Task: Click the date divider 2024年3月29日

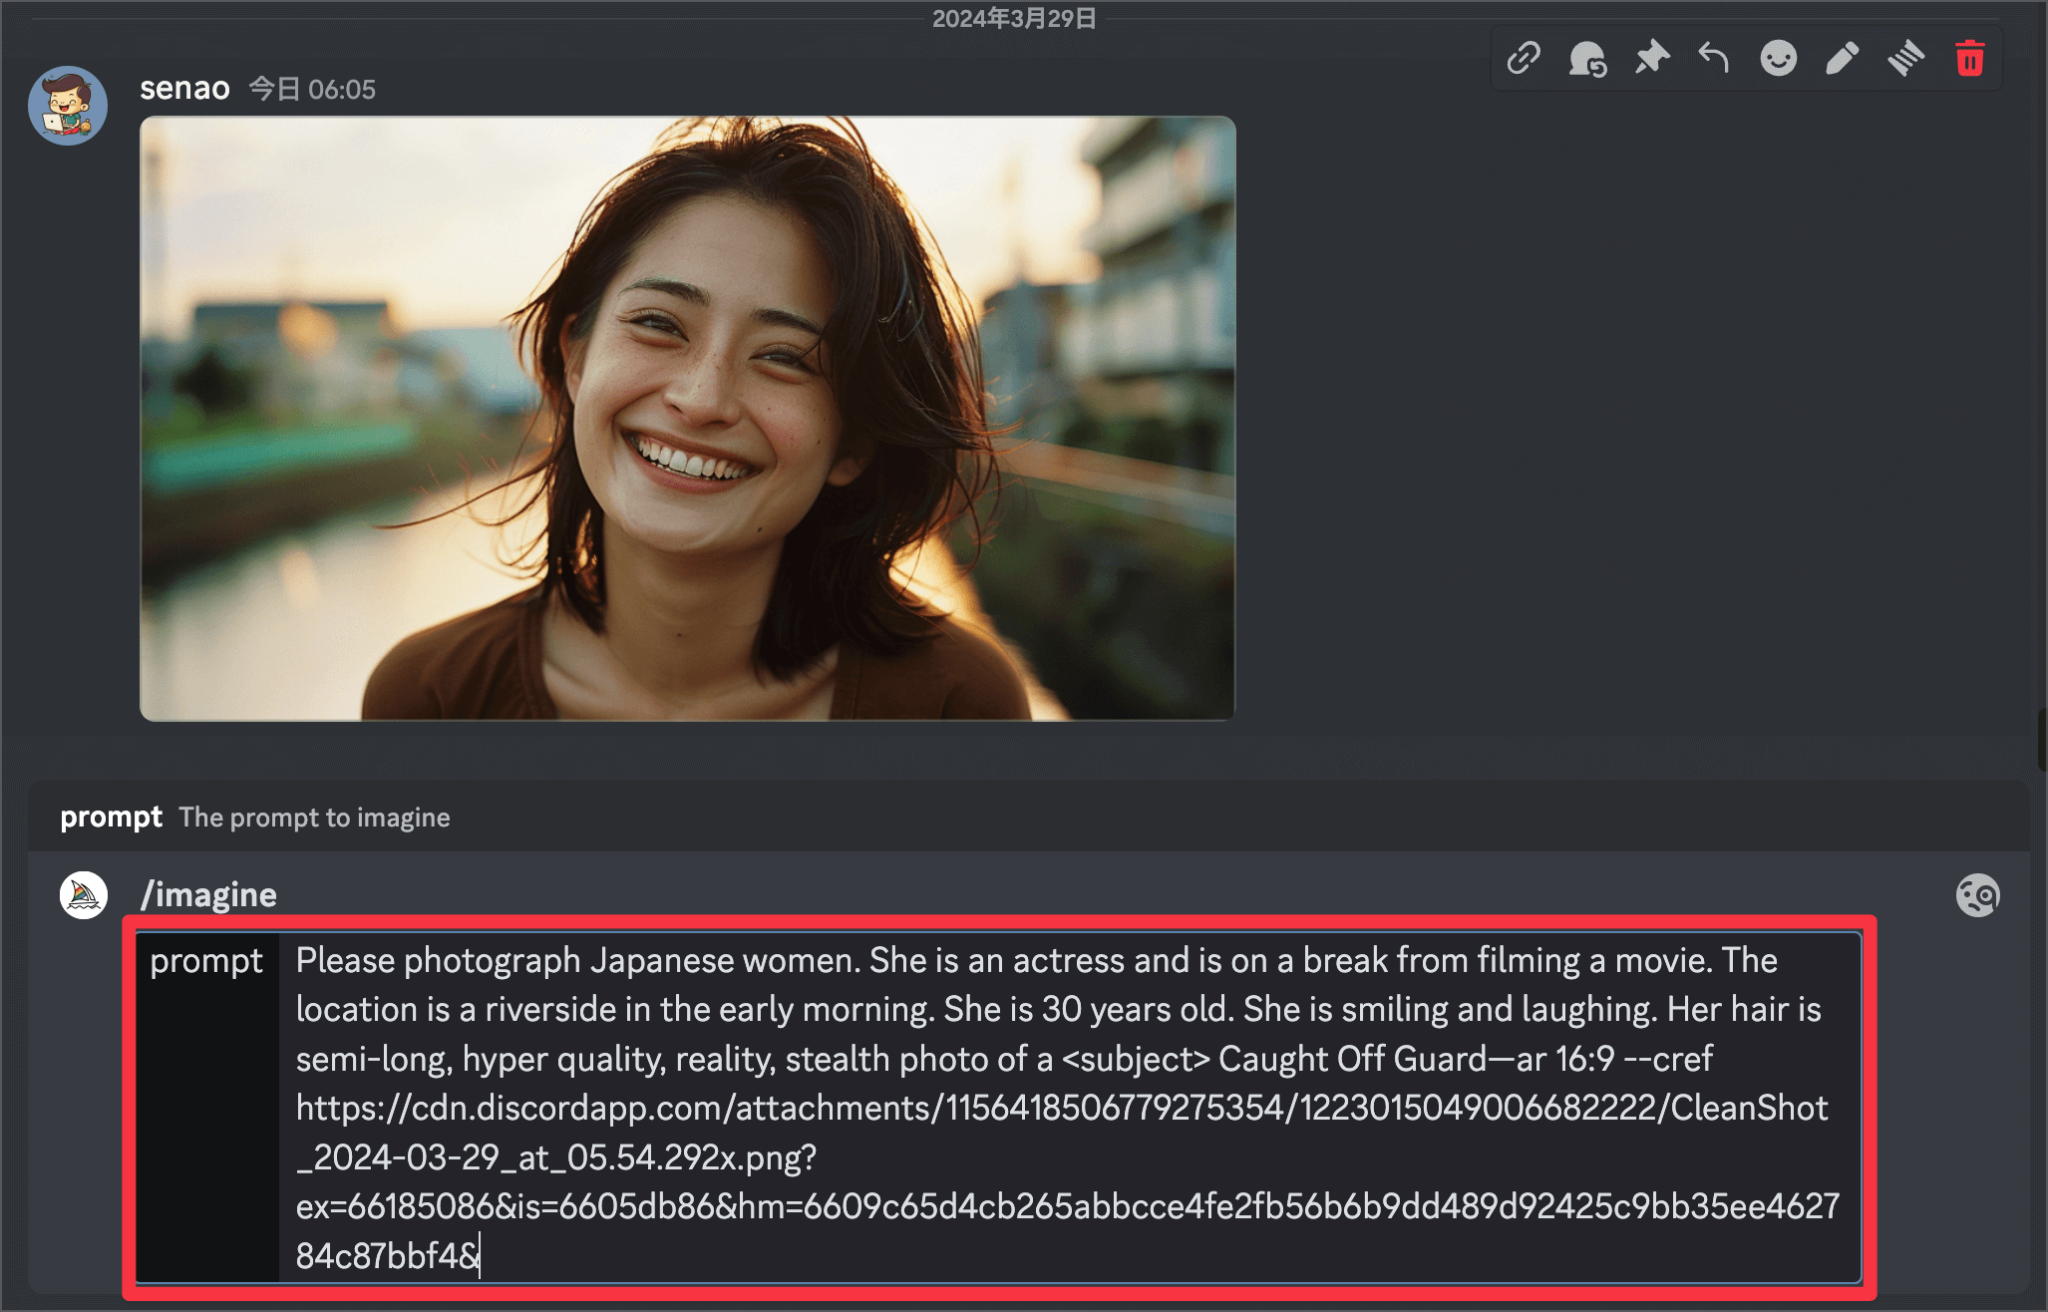Action: tap(1014, 20)
